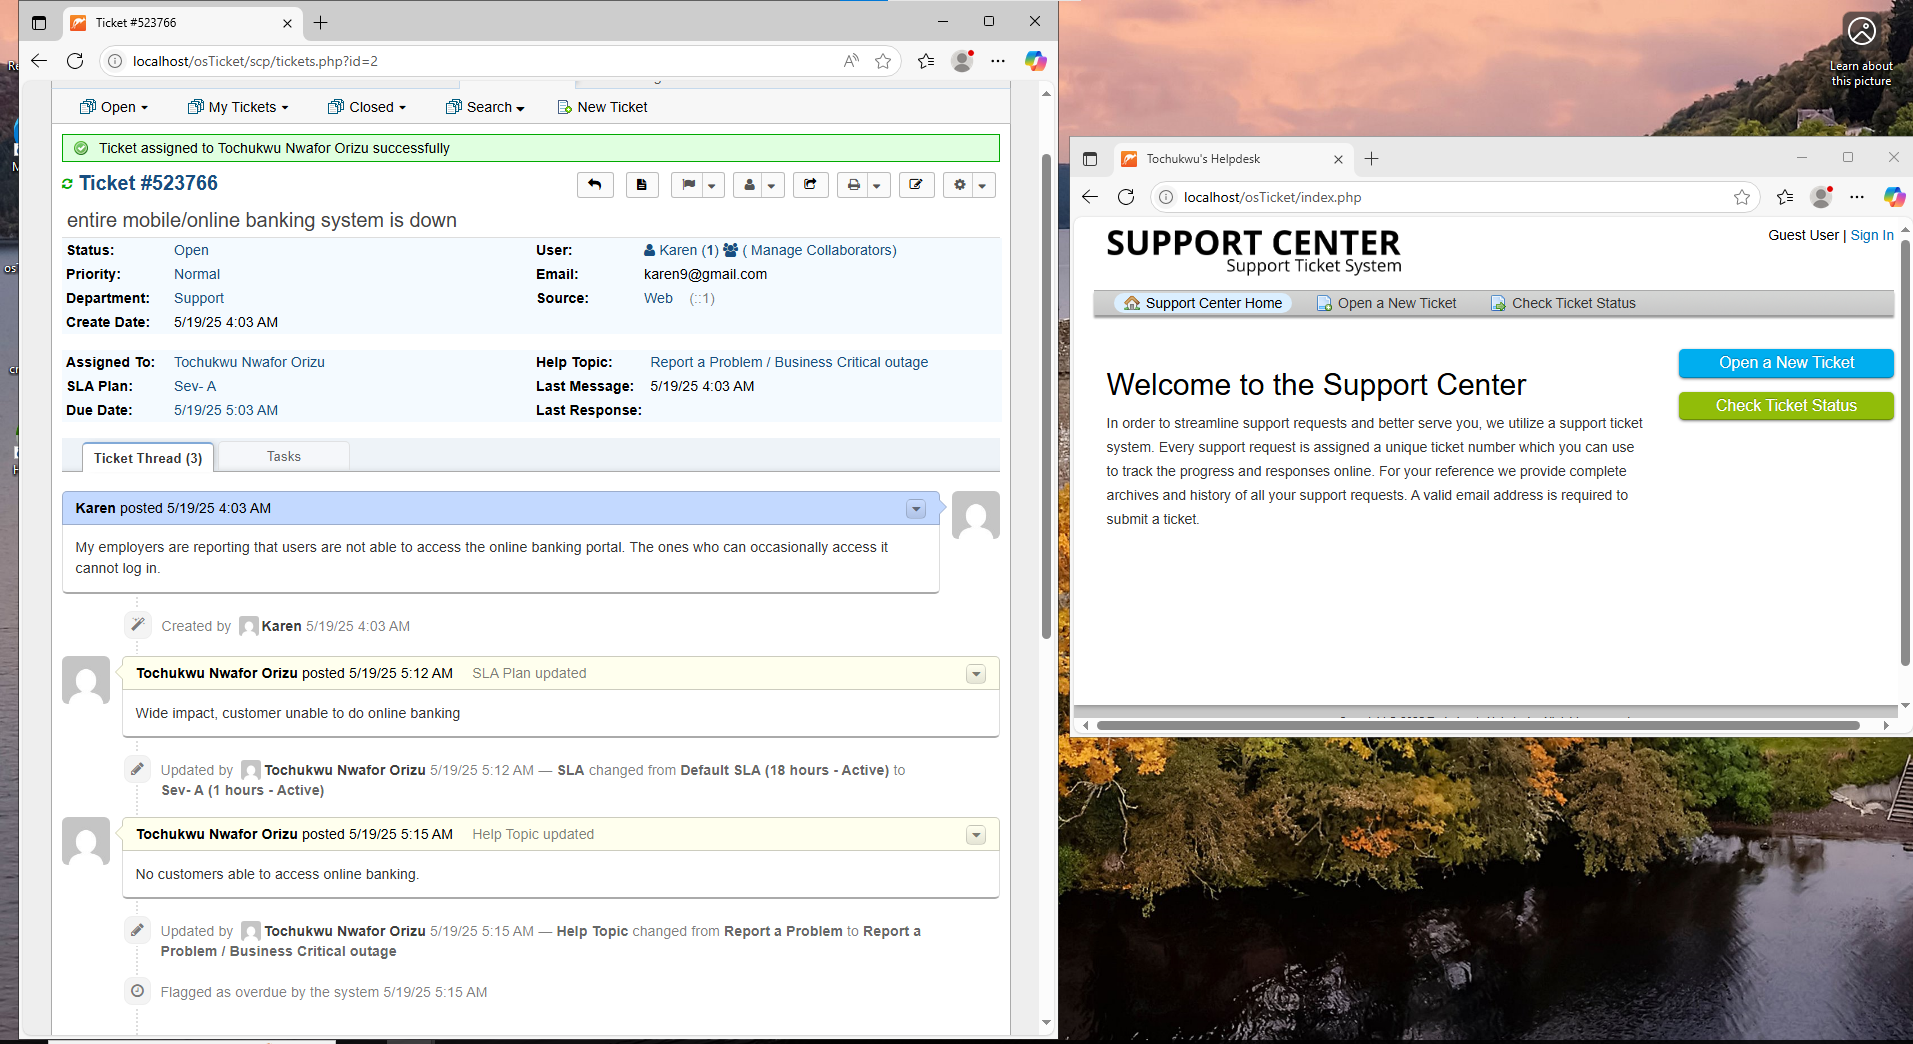Click New Ticket in the staff panel menu
The height and width of the screenshot is (1044, 1913).
[602, 107]
